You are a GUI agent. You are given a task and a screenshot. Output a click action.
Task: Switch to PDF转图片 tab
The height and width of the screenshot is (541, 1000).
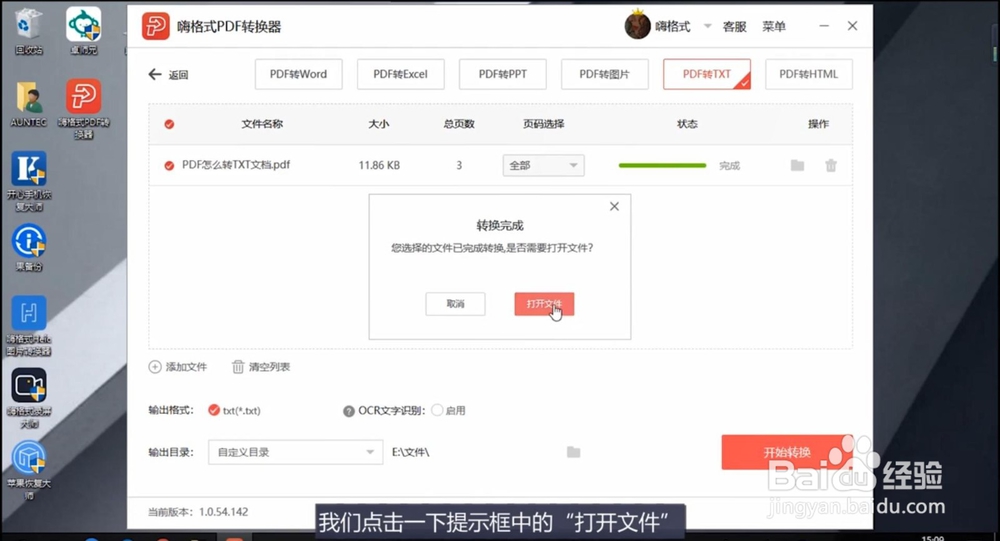click(605, 74)
